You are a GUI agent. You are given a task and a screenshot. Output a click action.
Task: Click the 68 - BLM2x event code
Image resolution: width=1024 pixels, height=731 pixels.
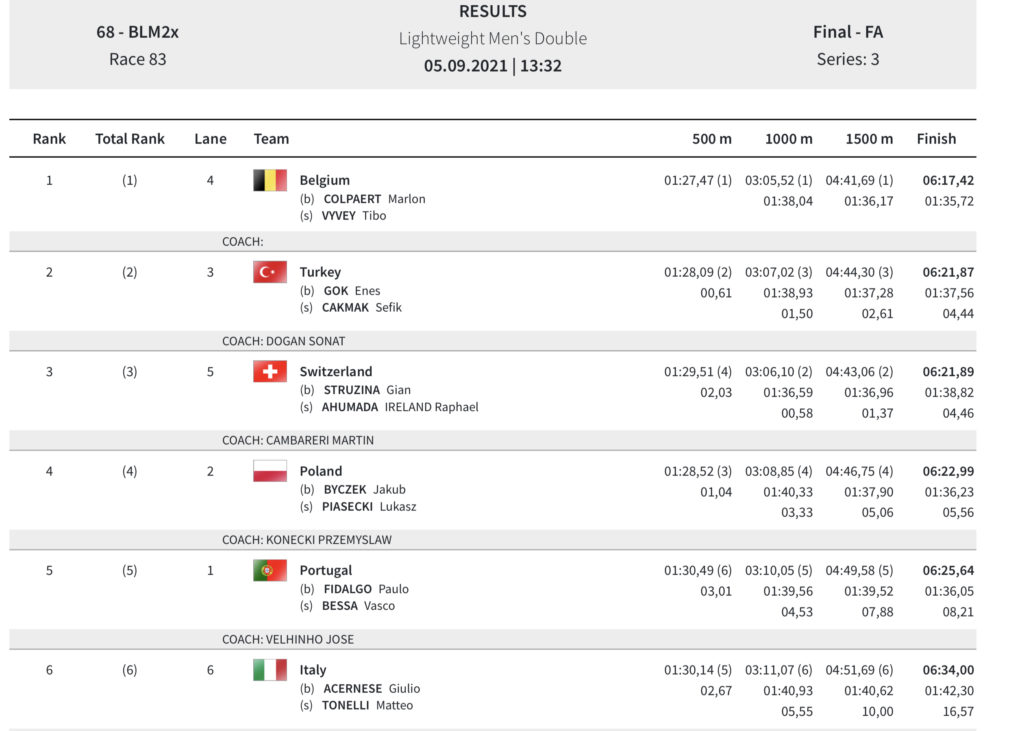click(x=137, y=32)
